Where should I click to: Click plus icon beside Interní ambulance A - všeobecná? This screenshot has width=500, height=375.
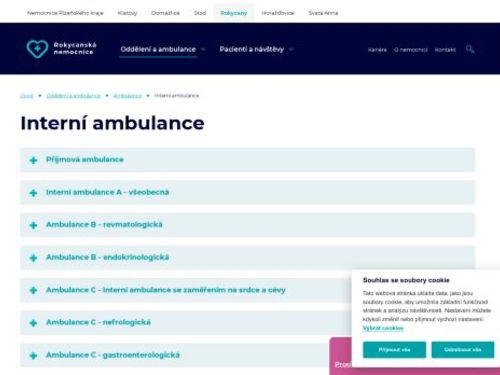(33, 193)
